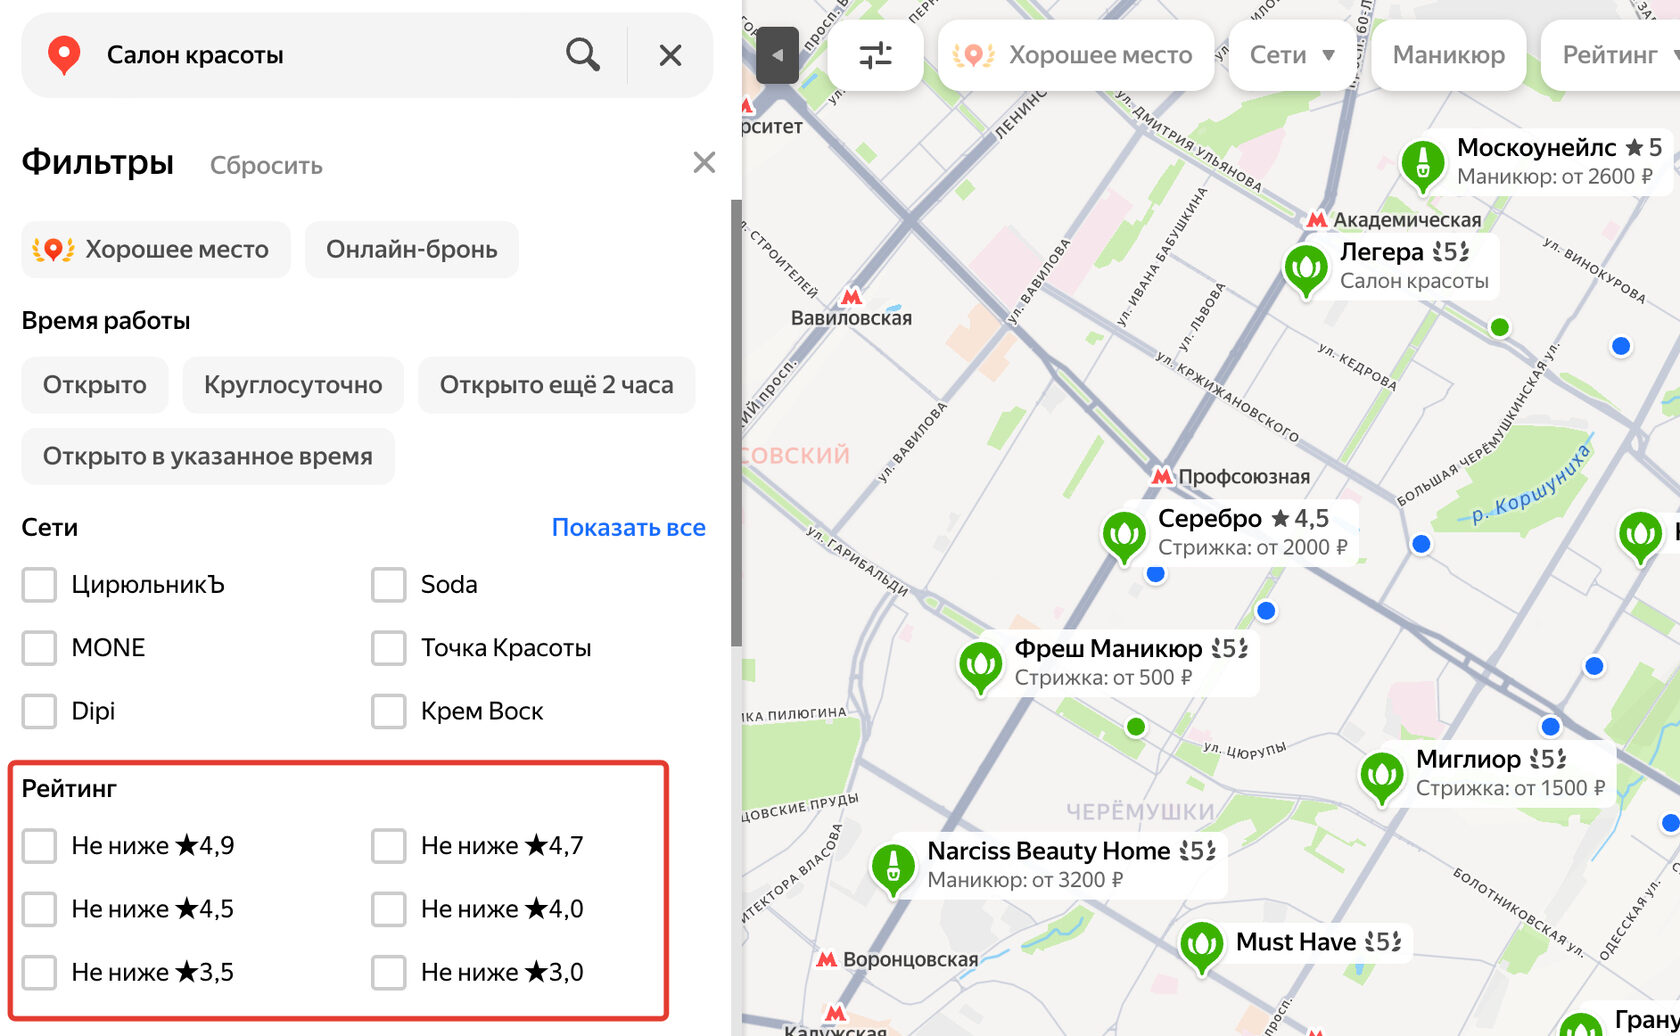Open the Фреш Маникюр place label
This screenshot has height=1036, width=1680.
(x=1132, y=662)
